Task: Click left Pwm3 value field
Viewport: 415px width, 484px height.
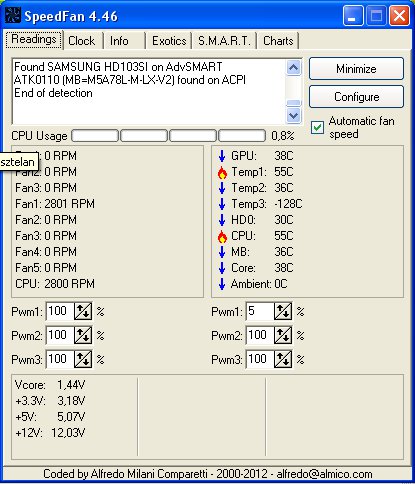Action: pos(60,359)
